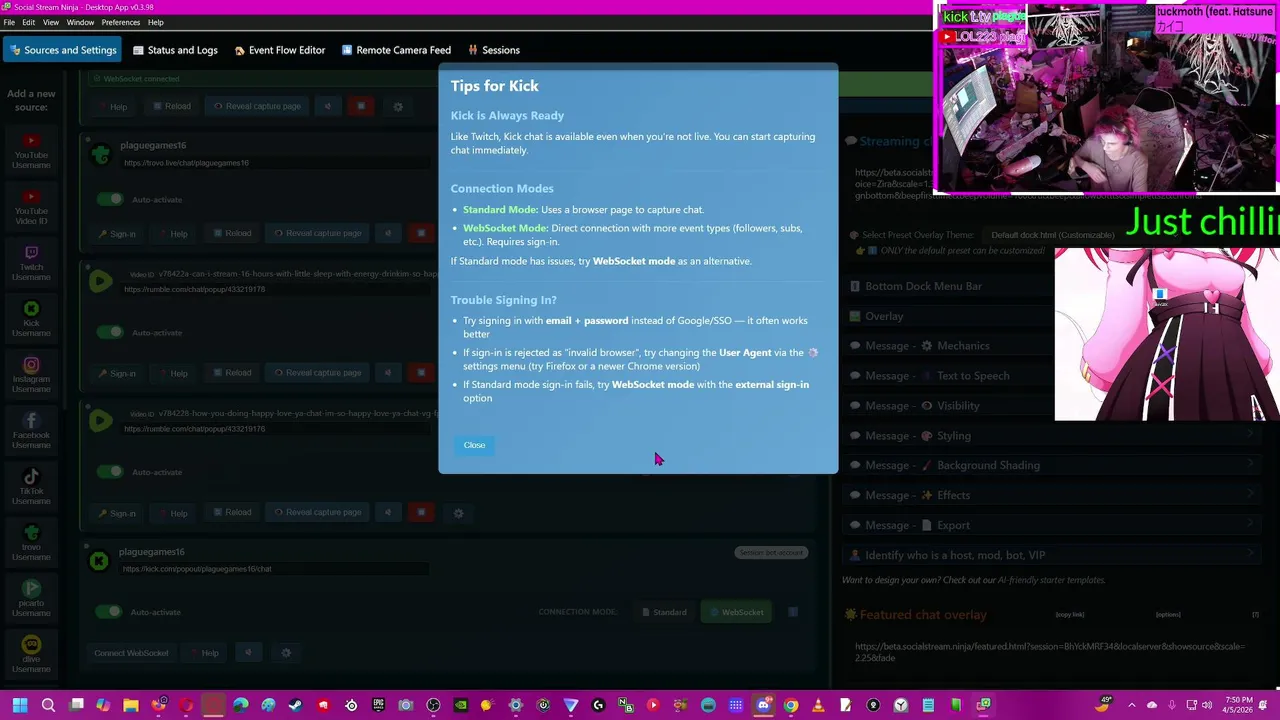Expand Message - Effects section
Screen dimensions: 1280x720
pos(1053,495)
